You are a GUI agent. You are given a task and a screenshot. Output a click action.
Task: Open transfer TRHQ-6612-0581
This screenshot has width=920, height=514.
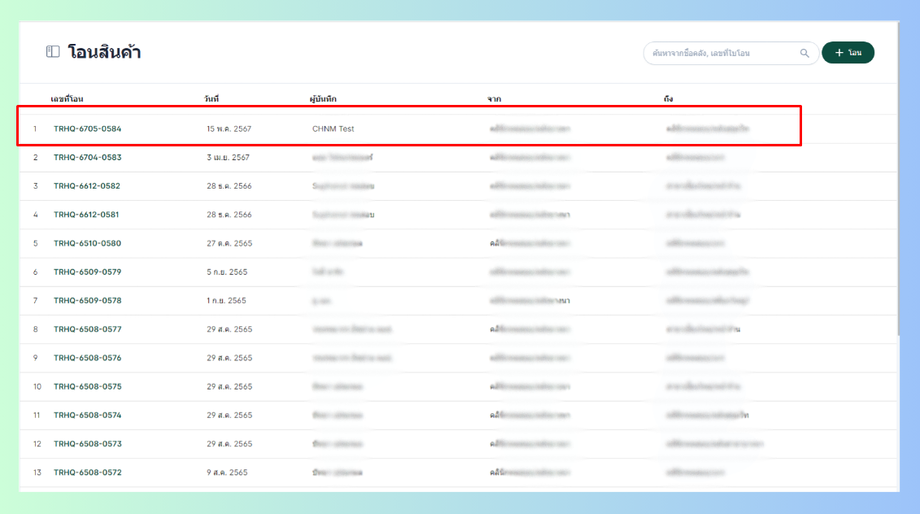(x=86, y=215)
